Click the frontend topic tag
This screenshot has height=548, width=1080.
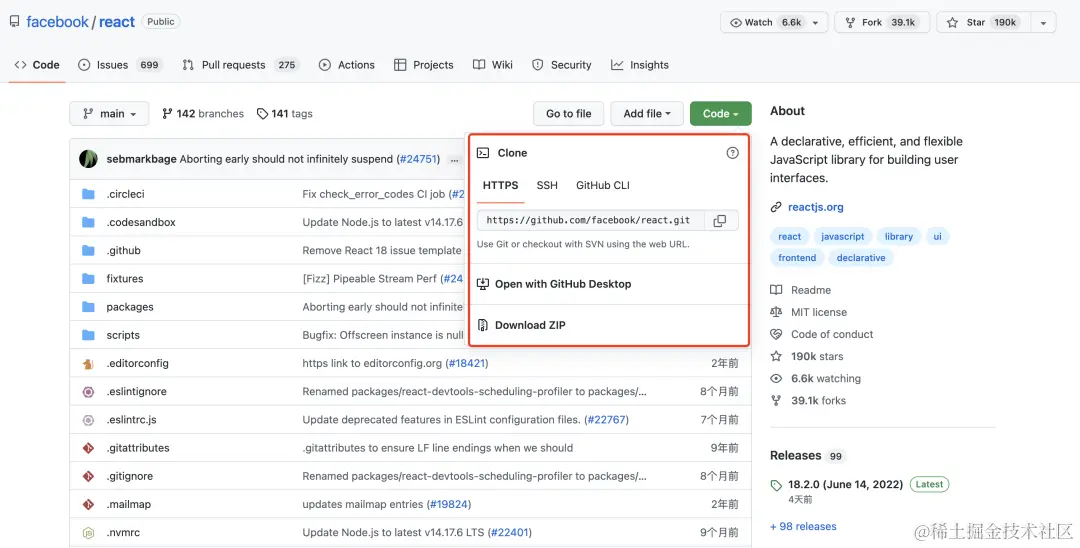click(797, 257)
